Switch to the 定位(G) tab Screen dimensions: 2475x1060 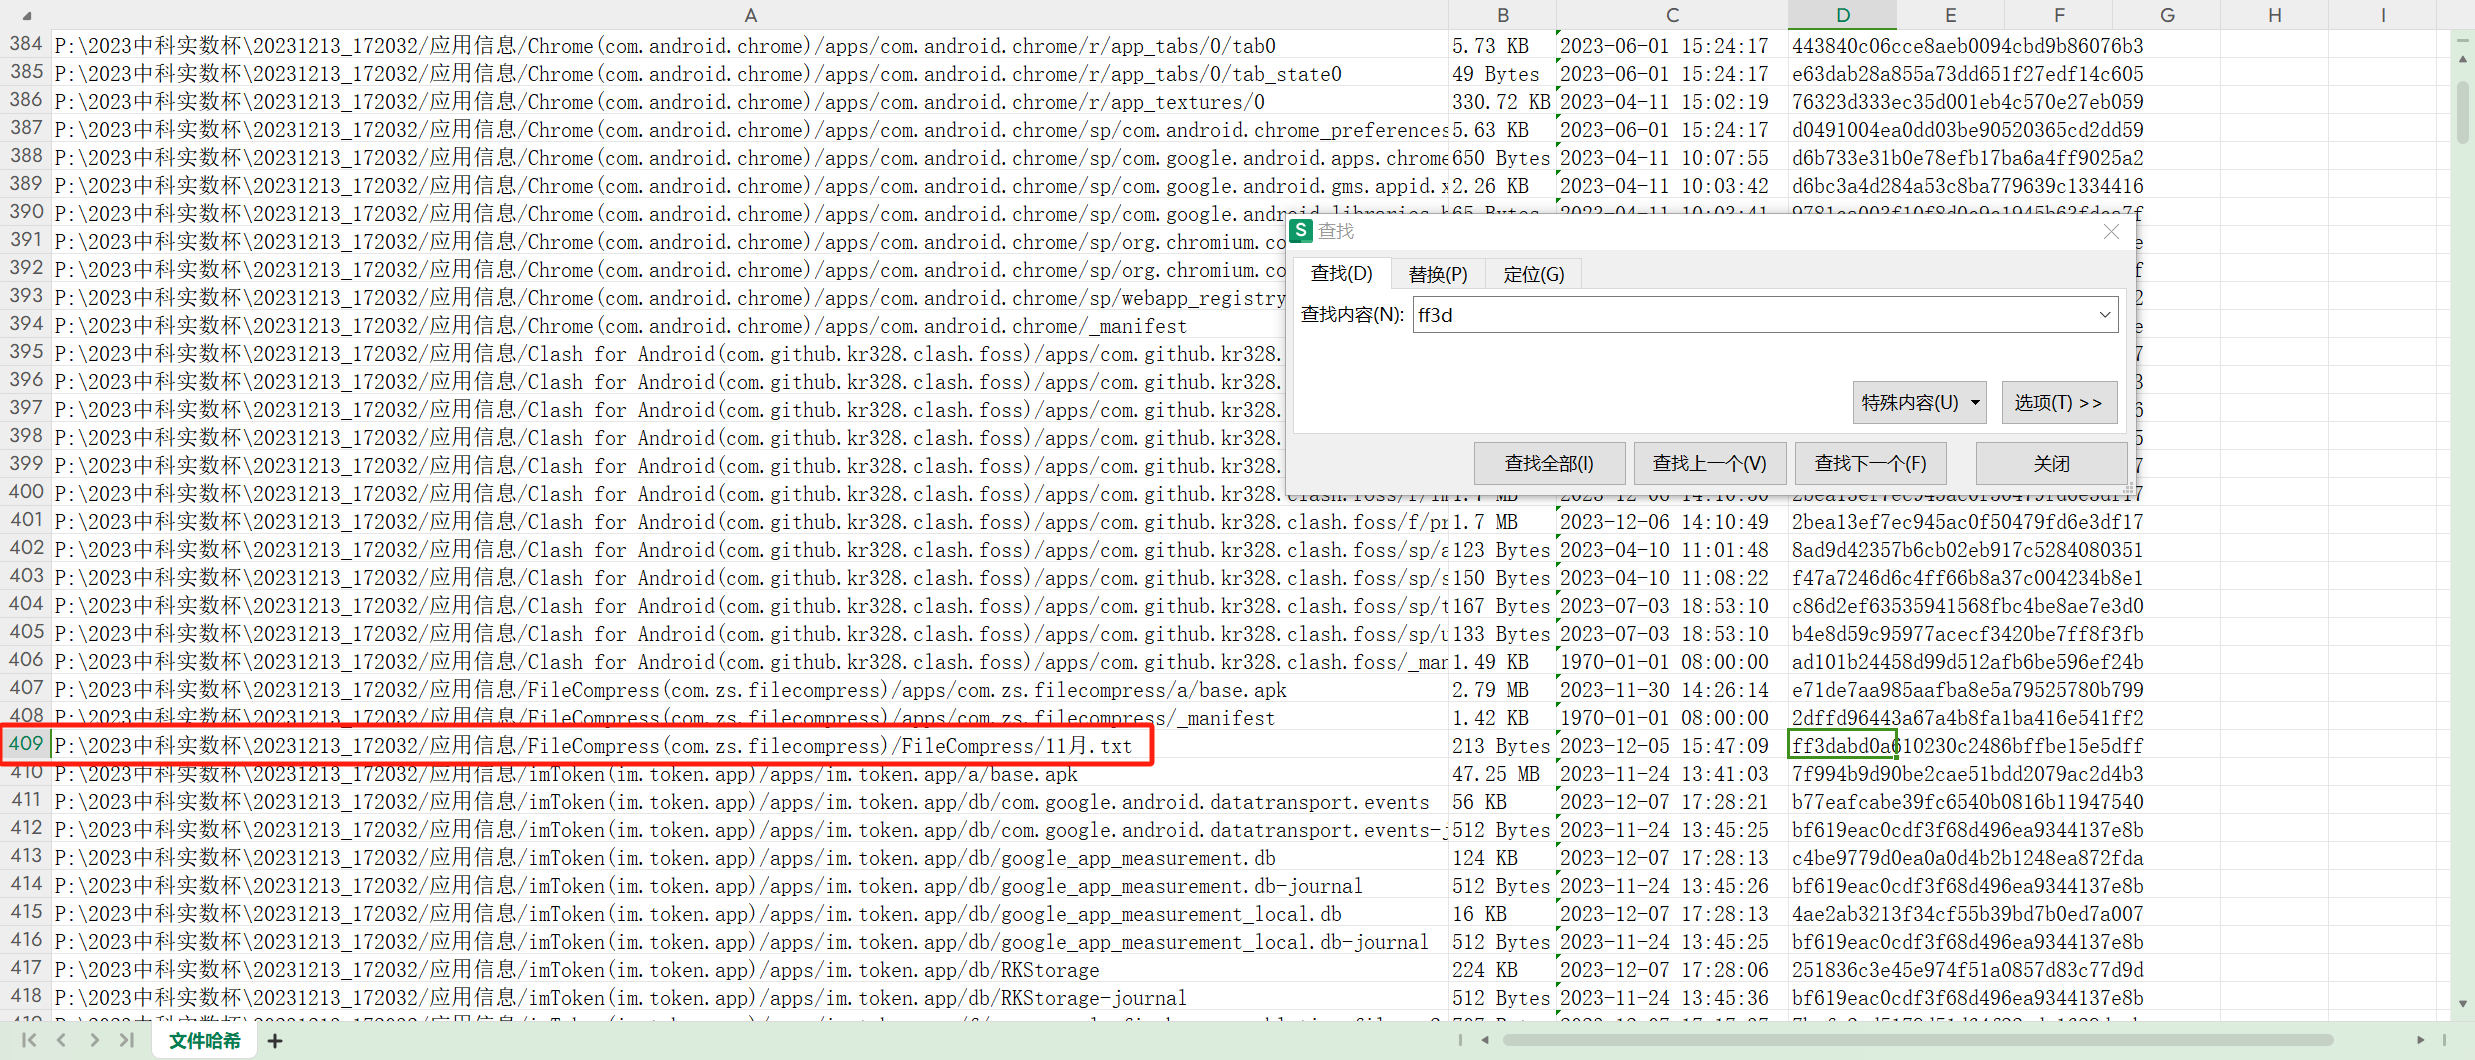click(1533, 274)
